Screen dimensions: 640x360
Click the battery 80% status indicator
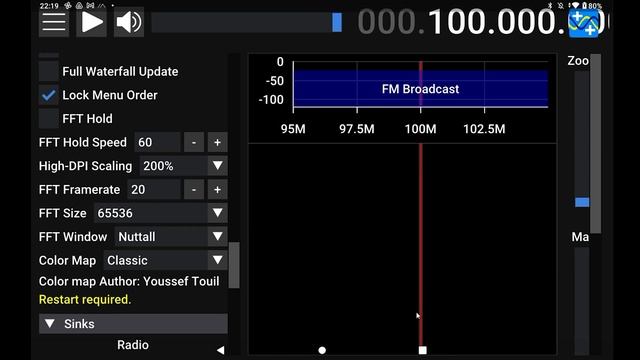[592, 6]
